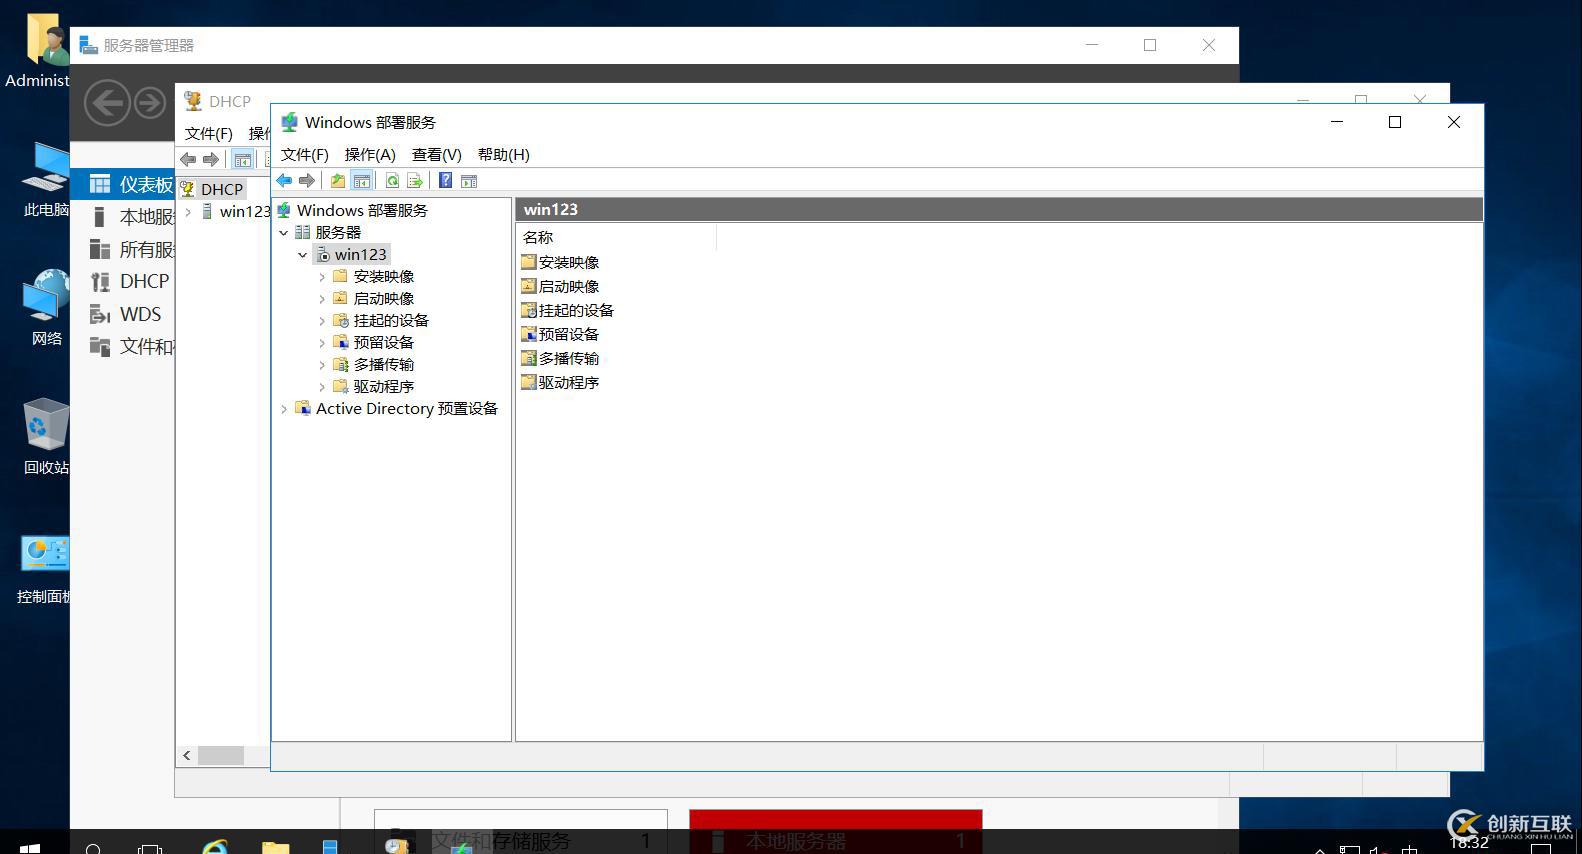
Task: Select the Administrator folder on the desktop
Action: (38, 51)
